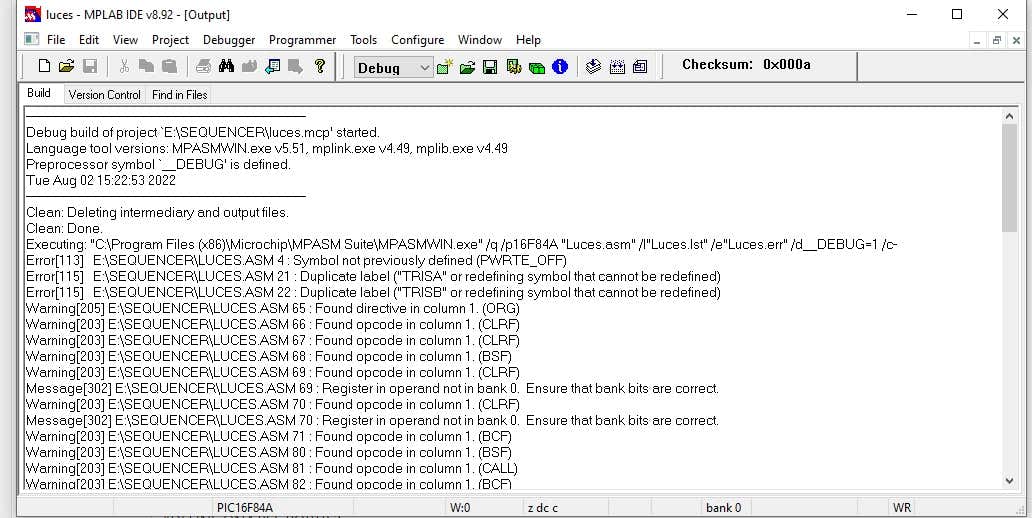
Task: Click the 'z dc c' flags status entry
Action: click(542, 507)
